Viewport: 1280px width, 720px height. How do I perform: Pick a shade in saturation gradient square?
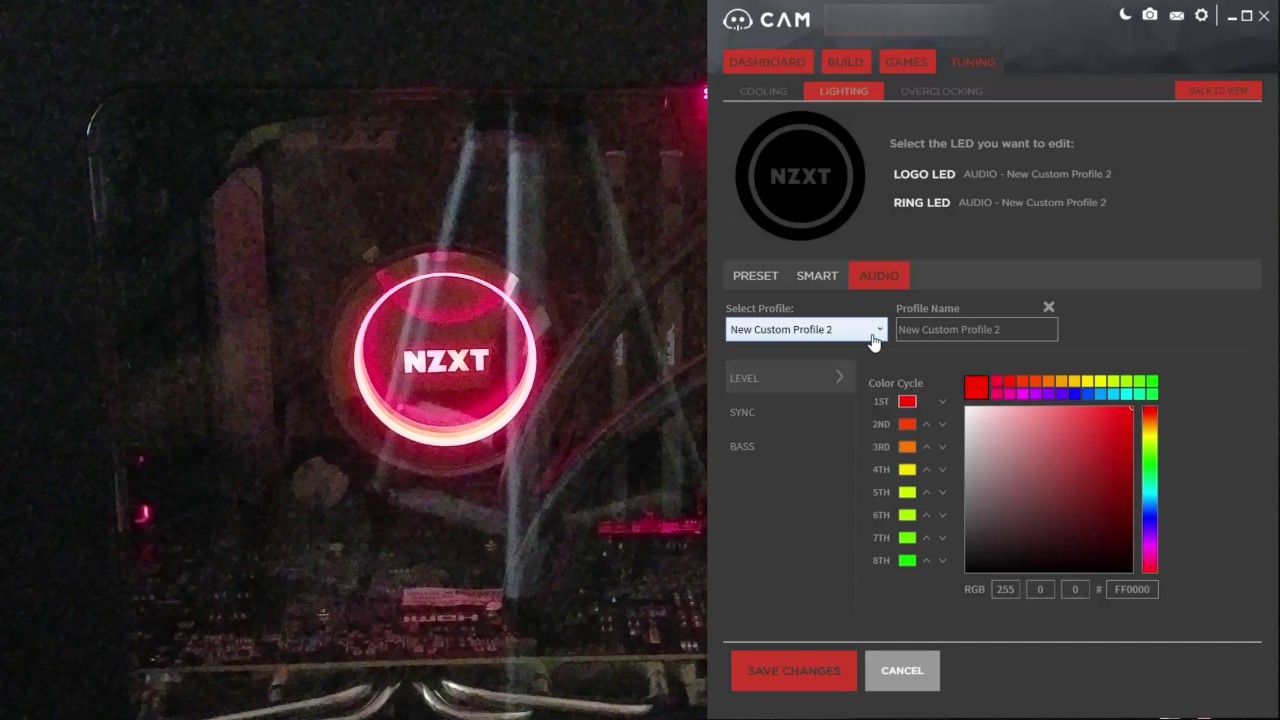click(1049, 488)
